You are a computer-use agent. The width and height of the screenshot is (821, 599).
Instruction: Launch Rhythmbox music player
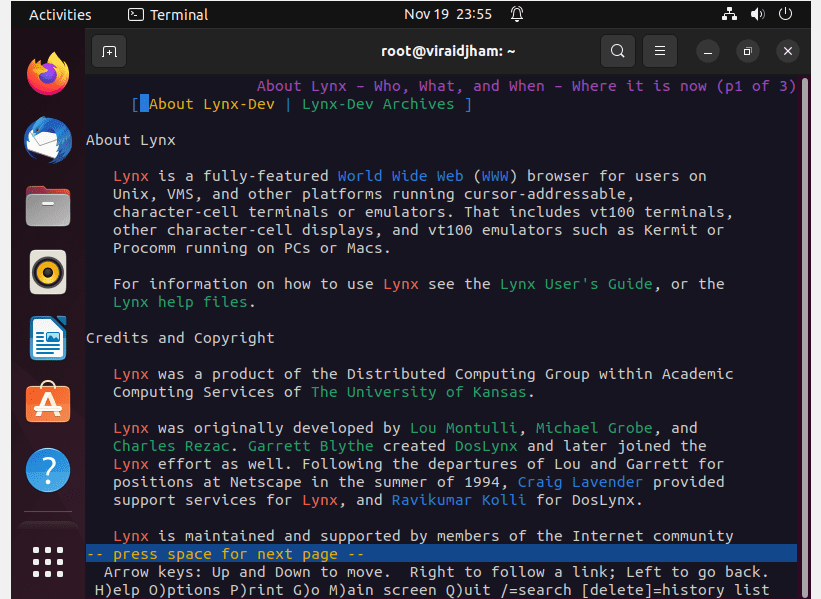(x=48, y=272)
